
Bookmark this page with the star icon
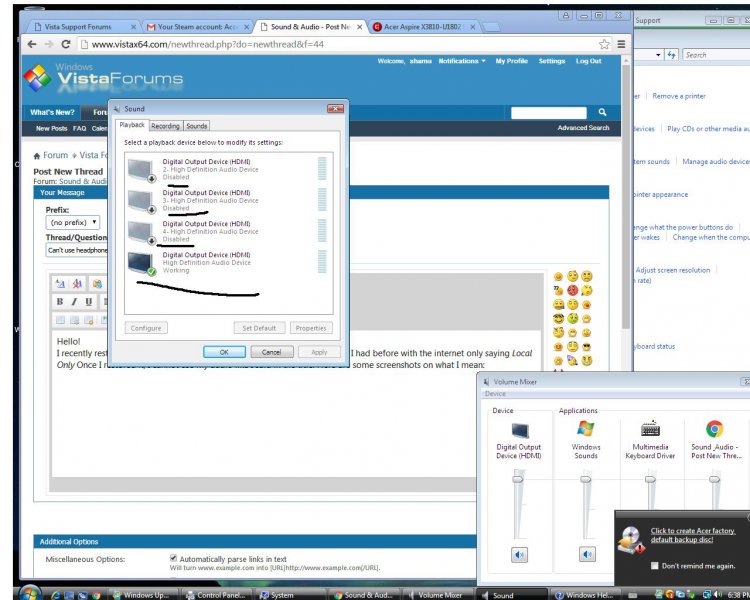(x=604, y=44)
